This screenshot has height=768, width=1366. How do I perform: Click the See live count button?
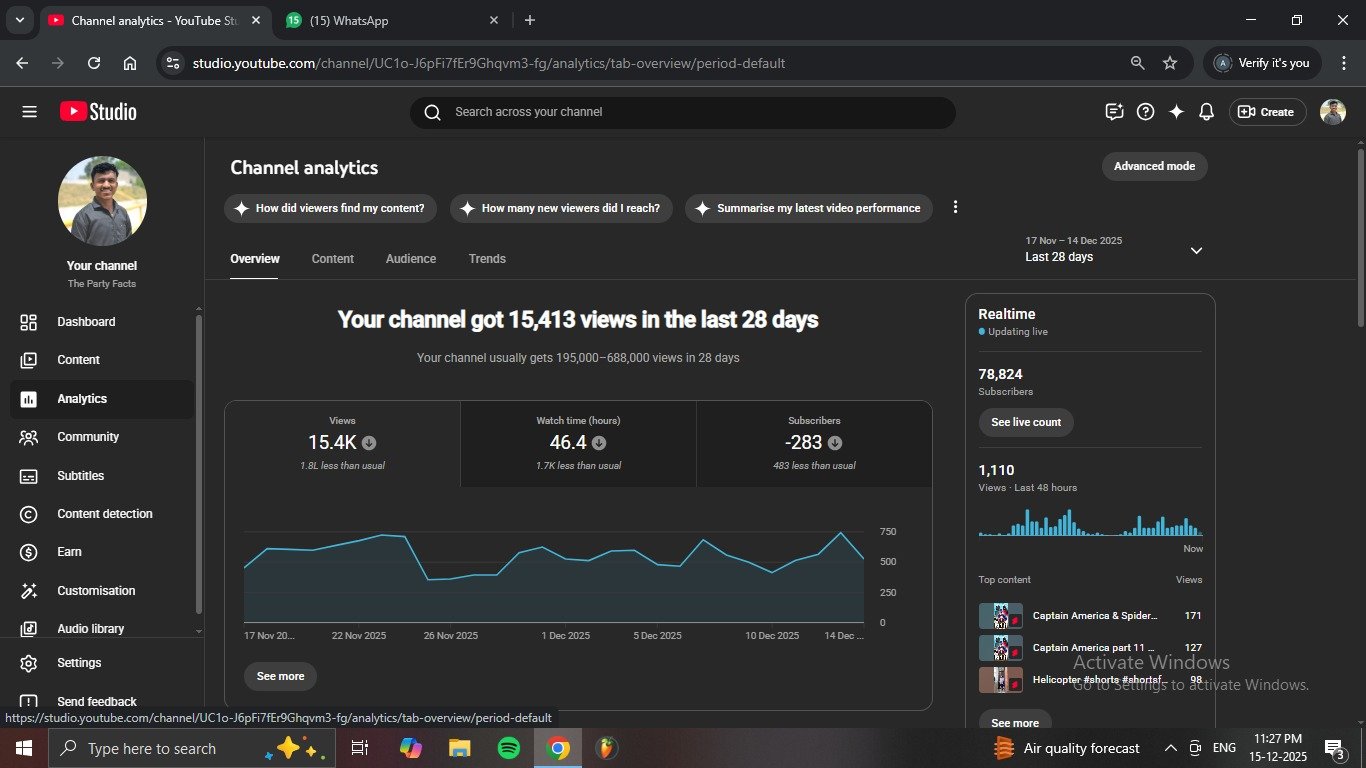1025,422
